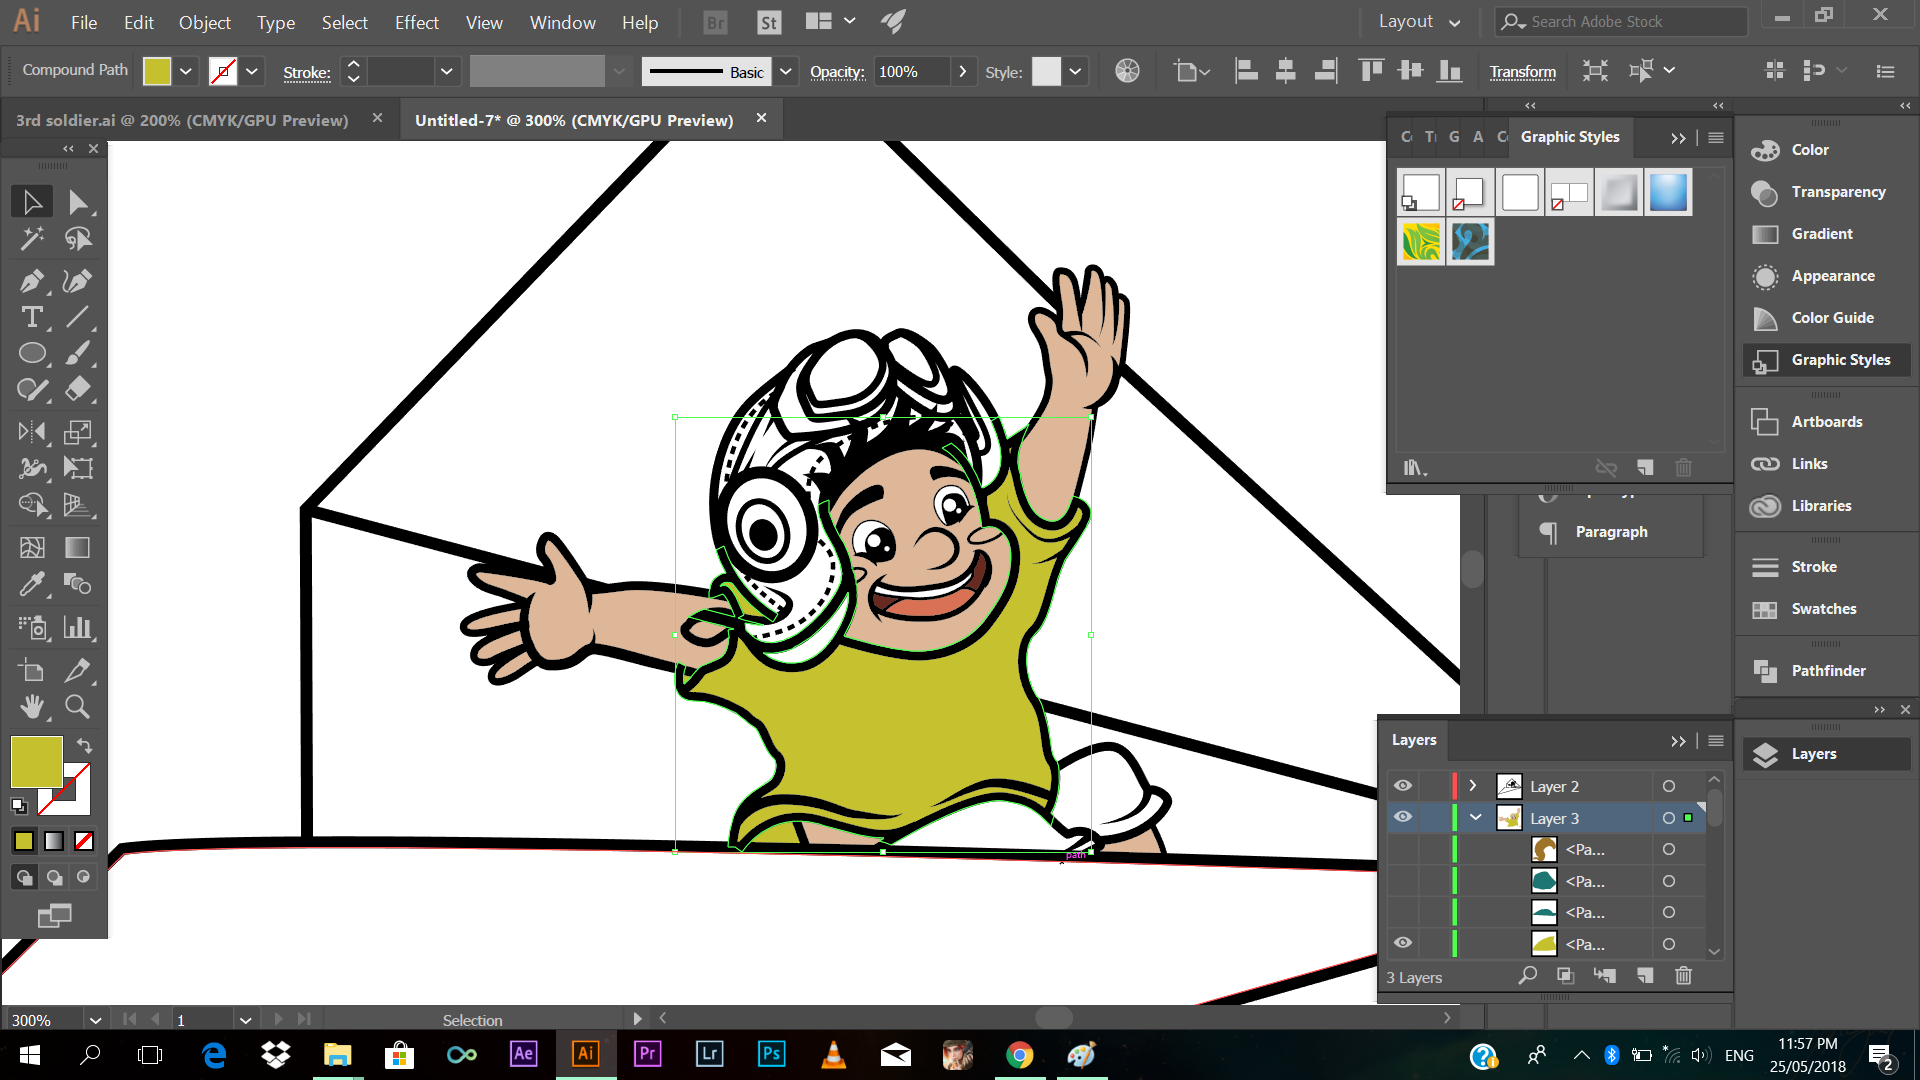The width and height of the screenshot is (1920, 1080).
Task: Click Vertical Align Top icon
Action: point(1371,71)
